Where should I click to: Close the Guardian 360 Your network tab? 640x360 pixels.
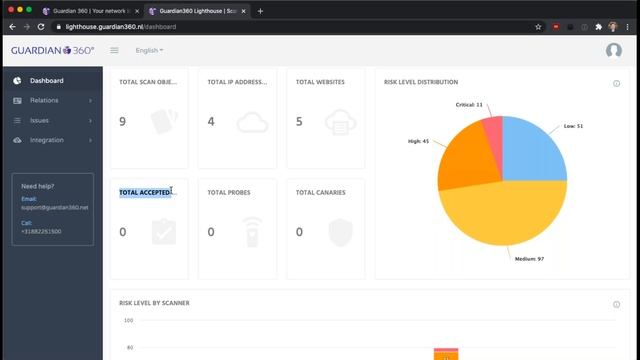click(x=137, y=11)
